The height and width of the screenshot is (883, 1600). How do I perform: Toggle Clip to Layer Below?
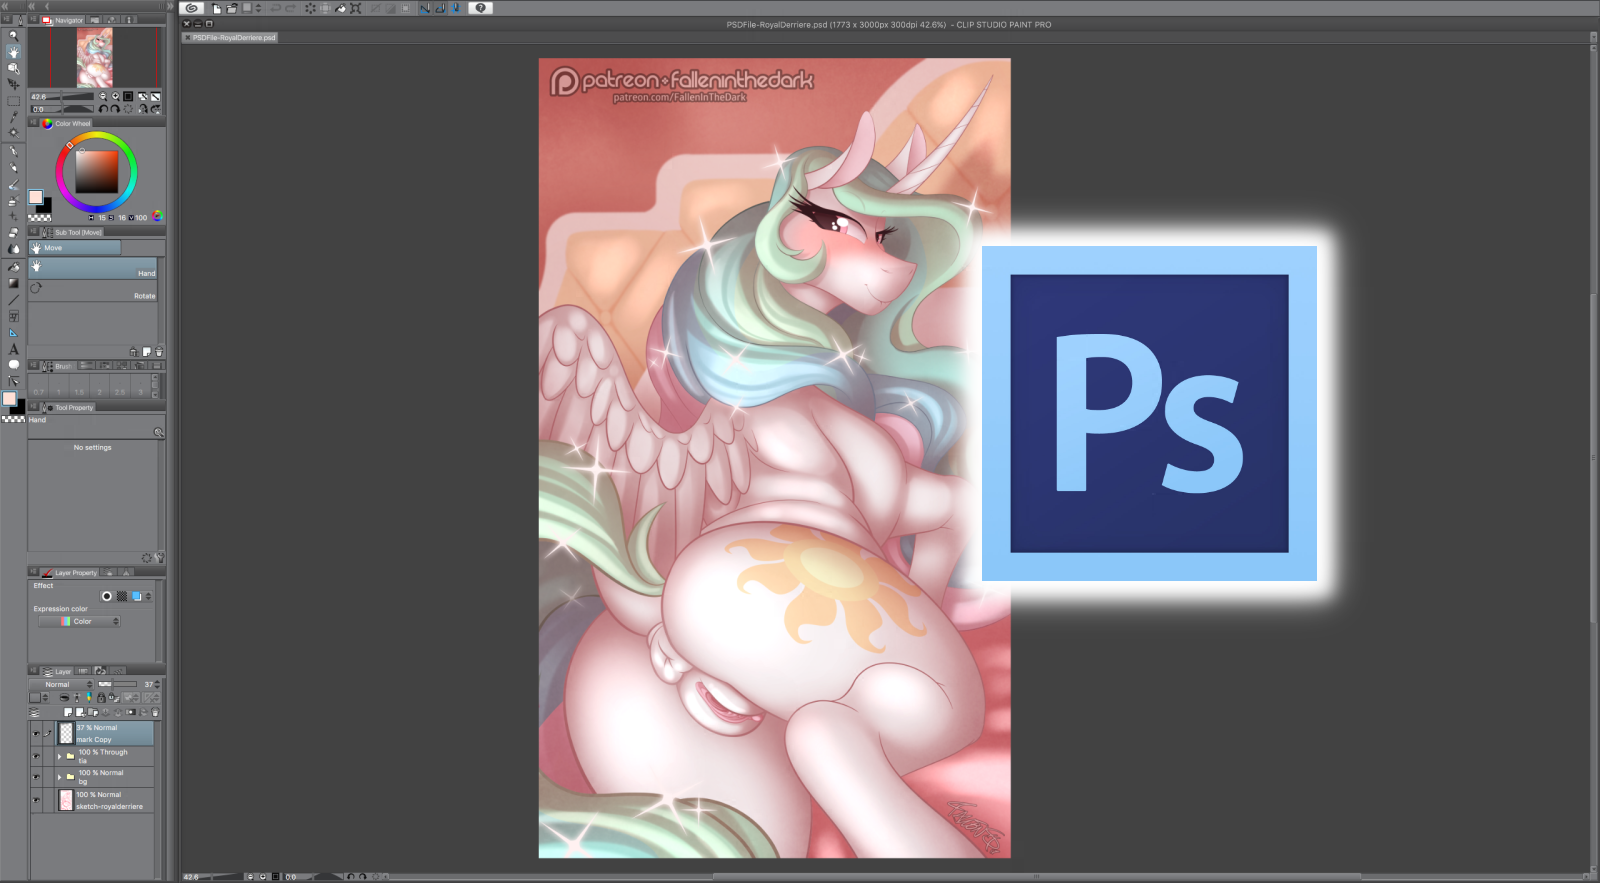[x=64, y=697]
